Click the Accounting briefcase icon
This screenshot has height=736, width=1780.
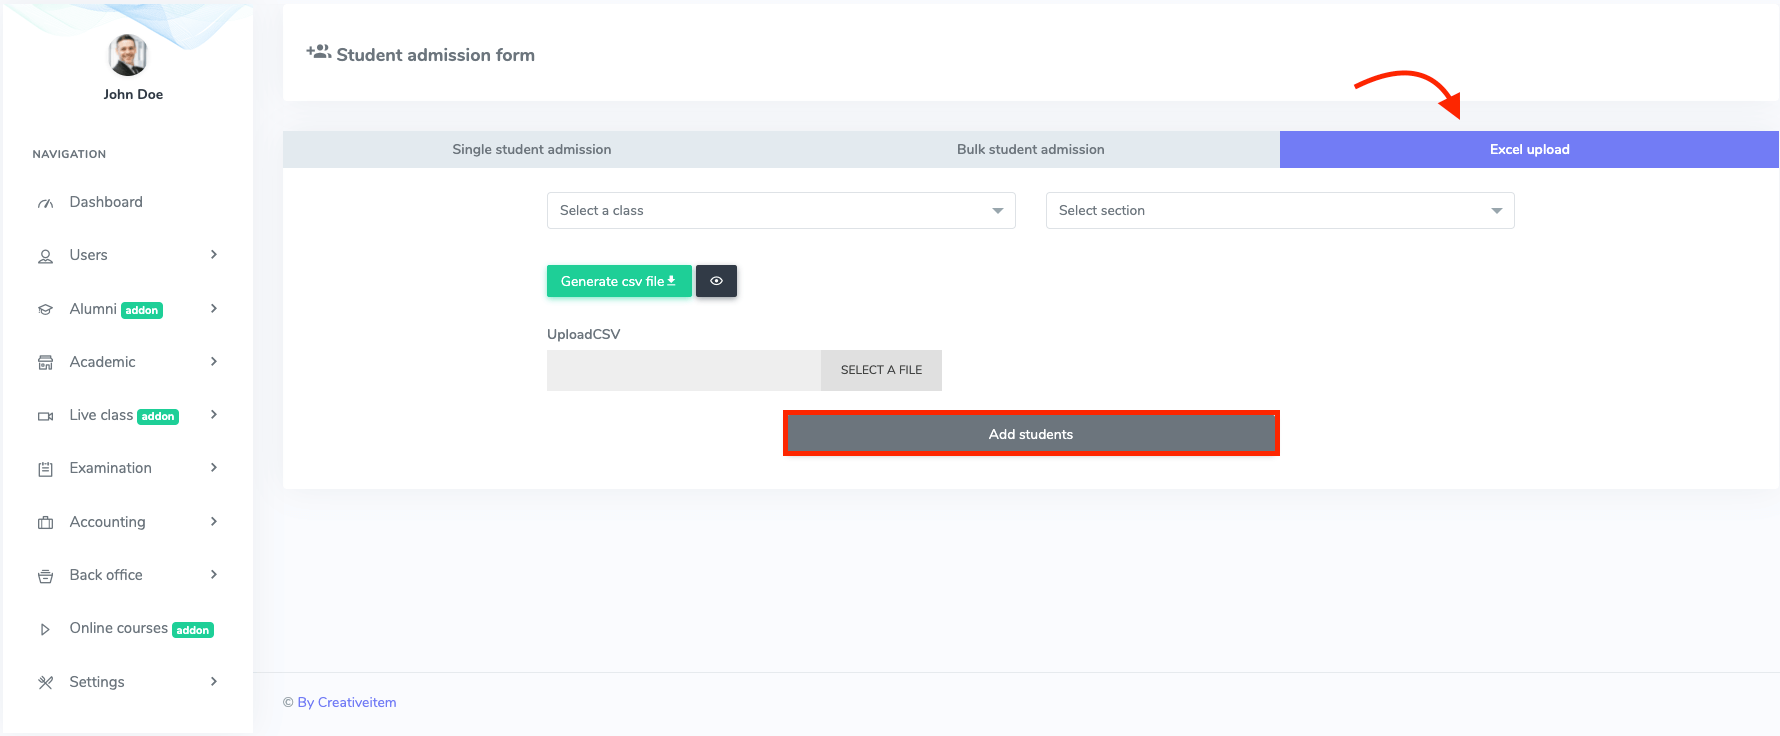45,523
